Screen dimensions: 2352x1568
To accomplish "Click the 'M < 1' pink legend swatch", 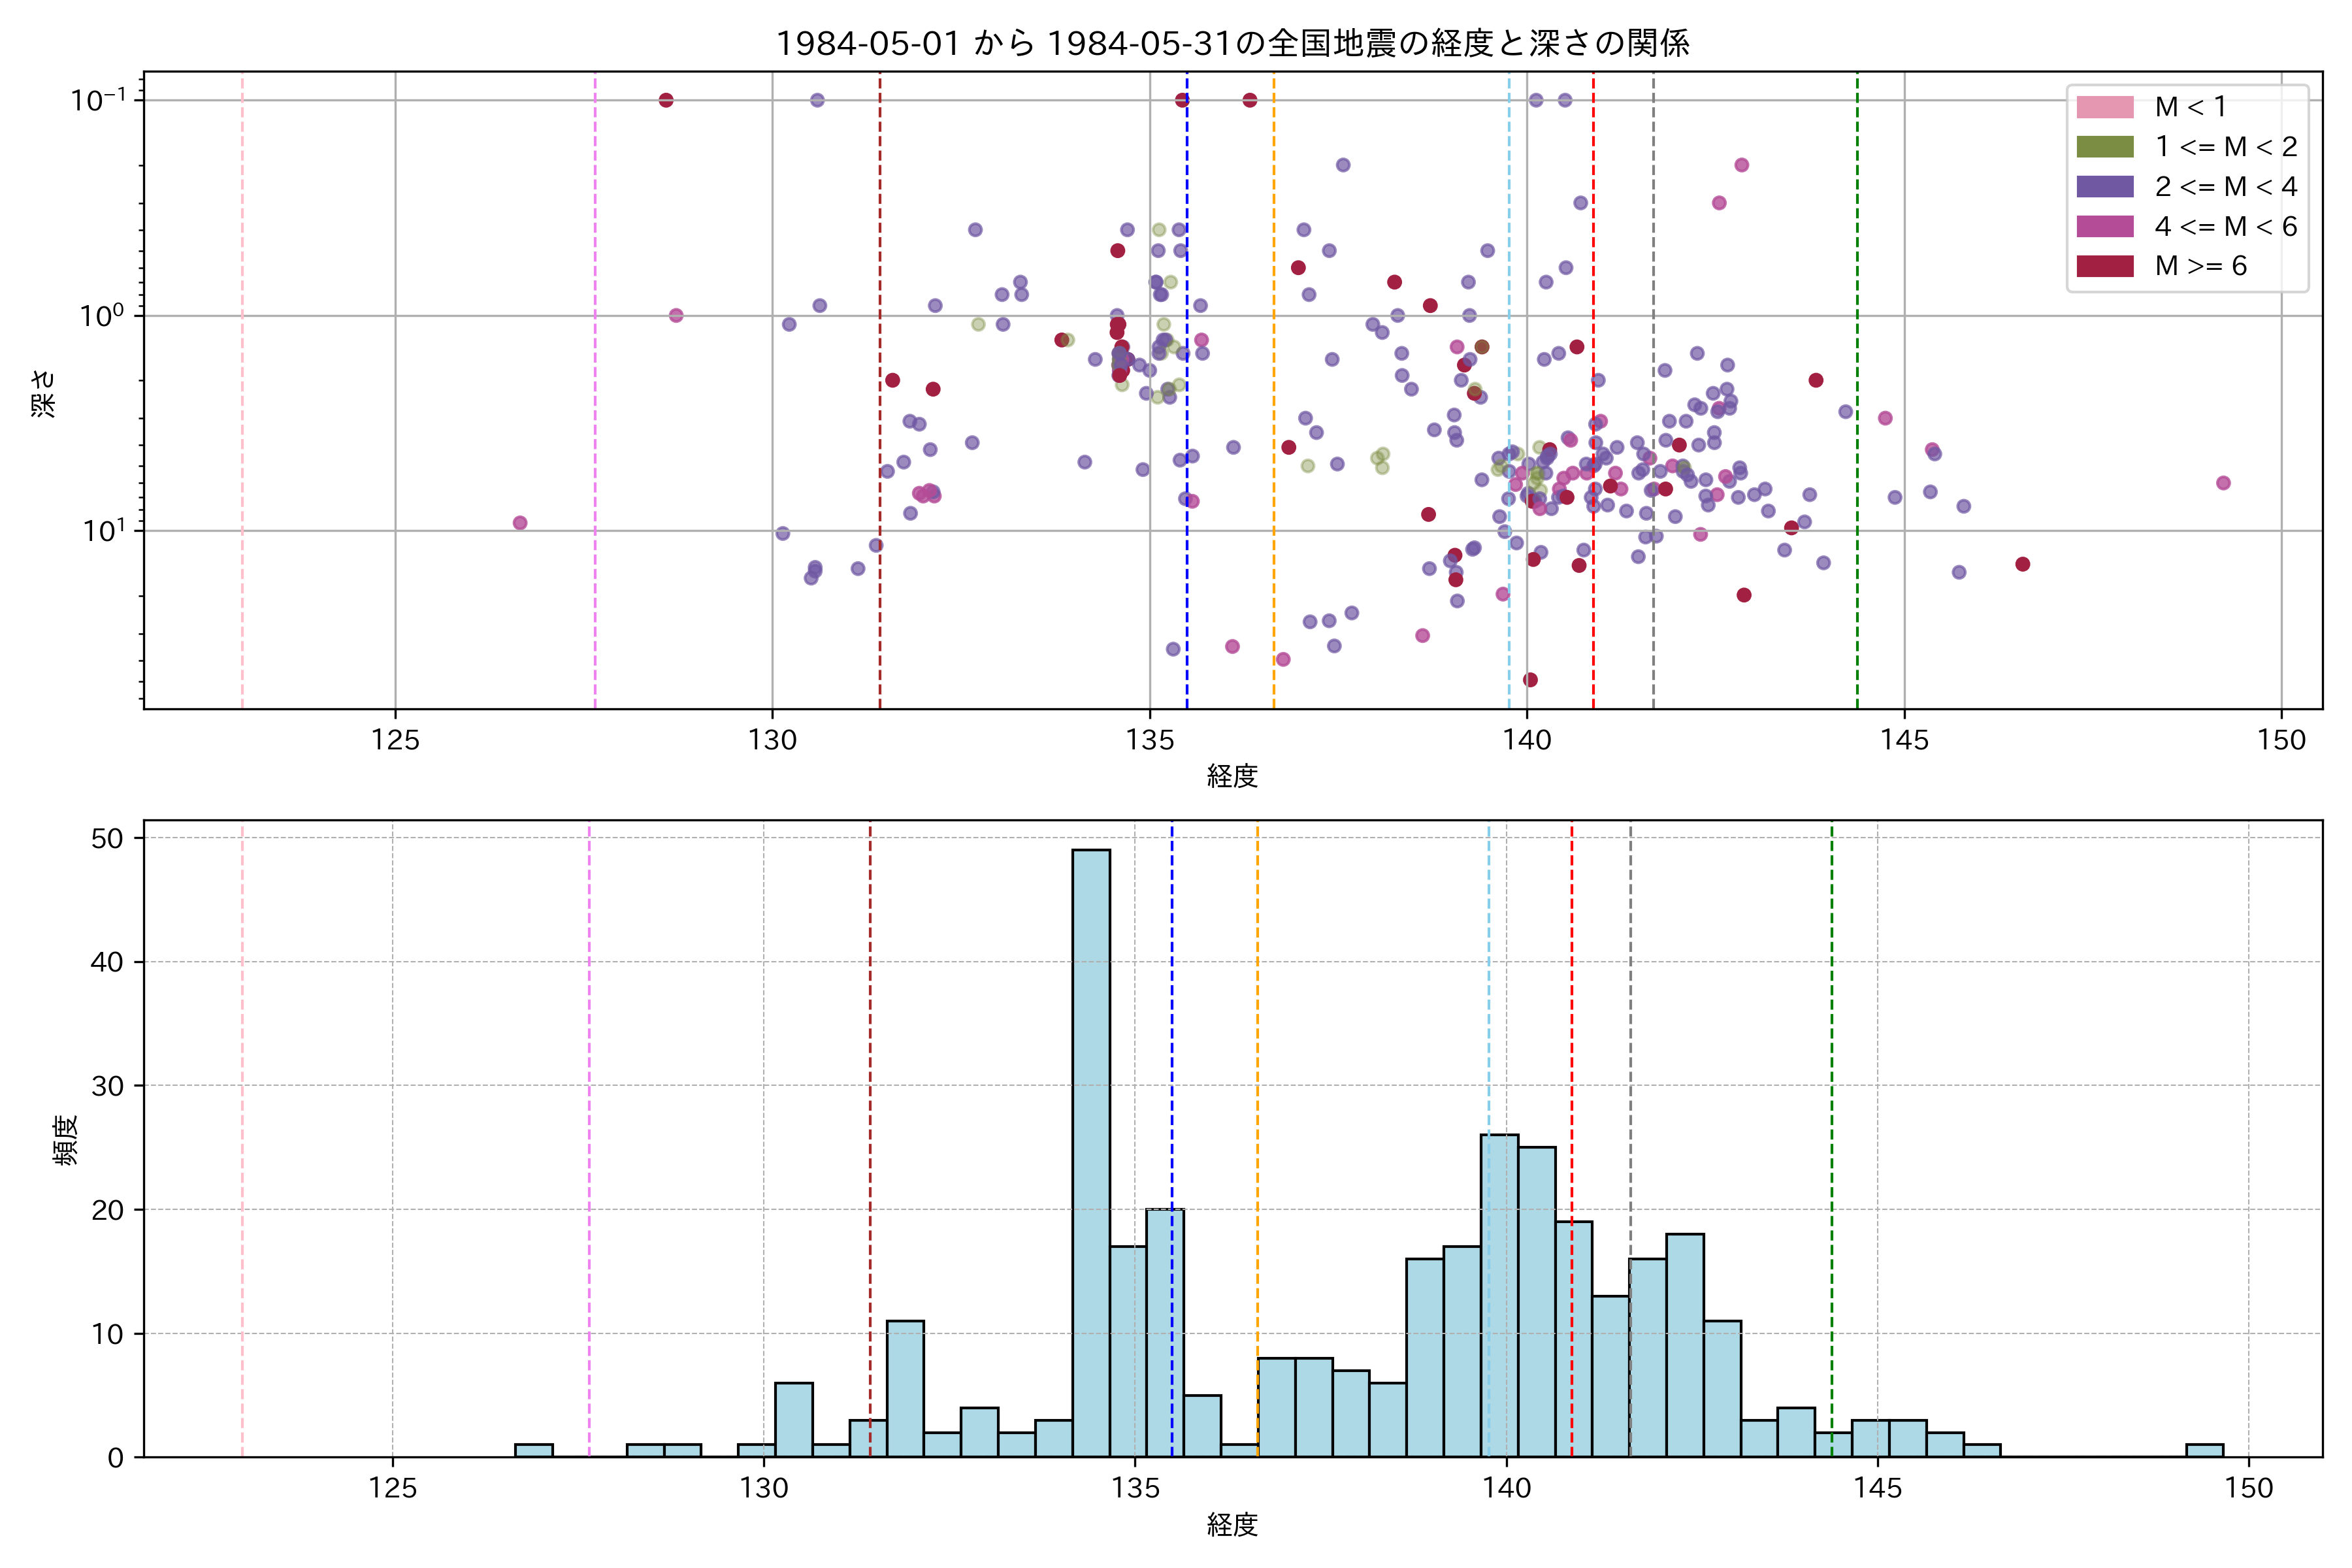I will [x=2104, y=107].
